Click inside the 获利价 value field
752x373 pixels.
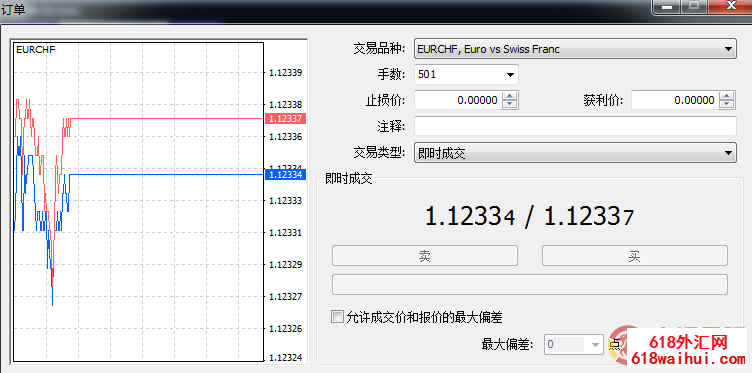[675, 100]
